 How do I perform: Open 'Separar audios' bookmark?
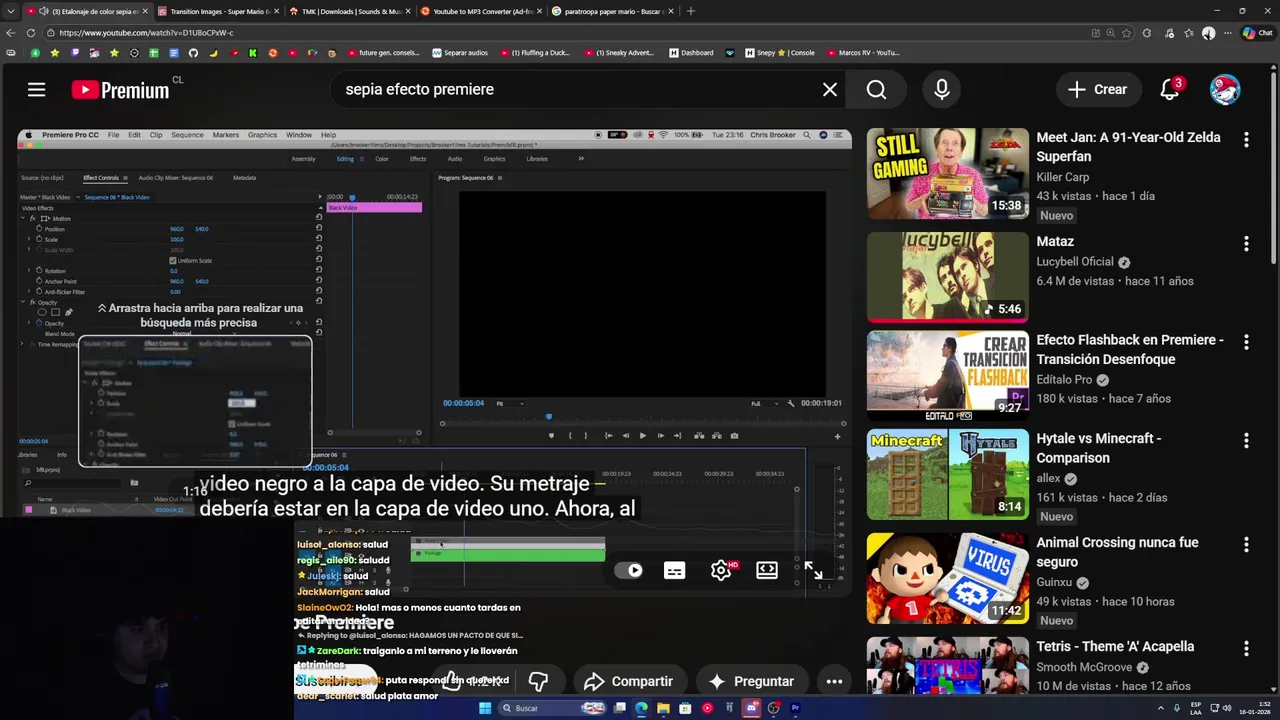(460, 53)
